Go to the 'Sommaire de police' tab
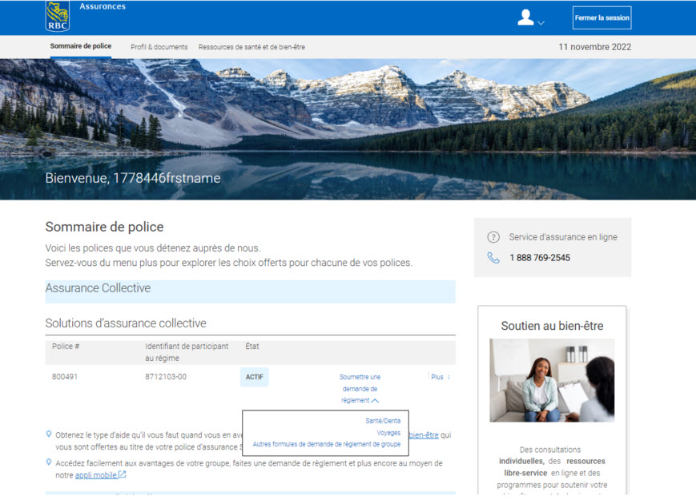 [x=80, y=47]
